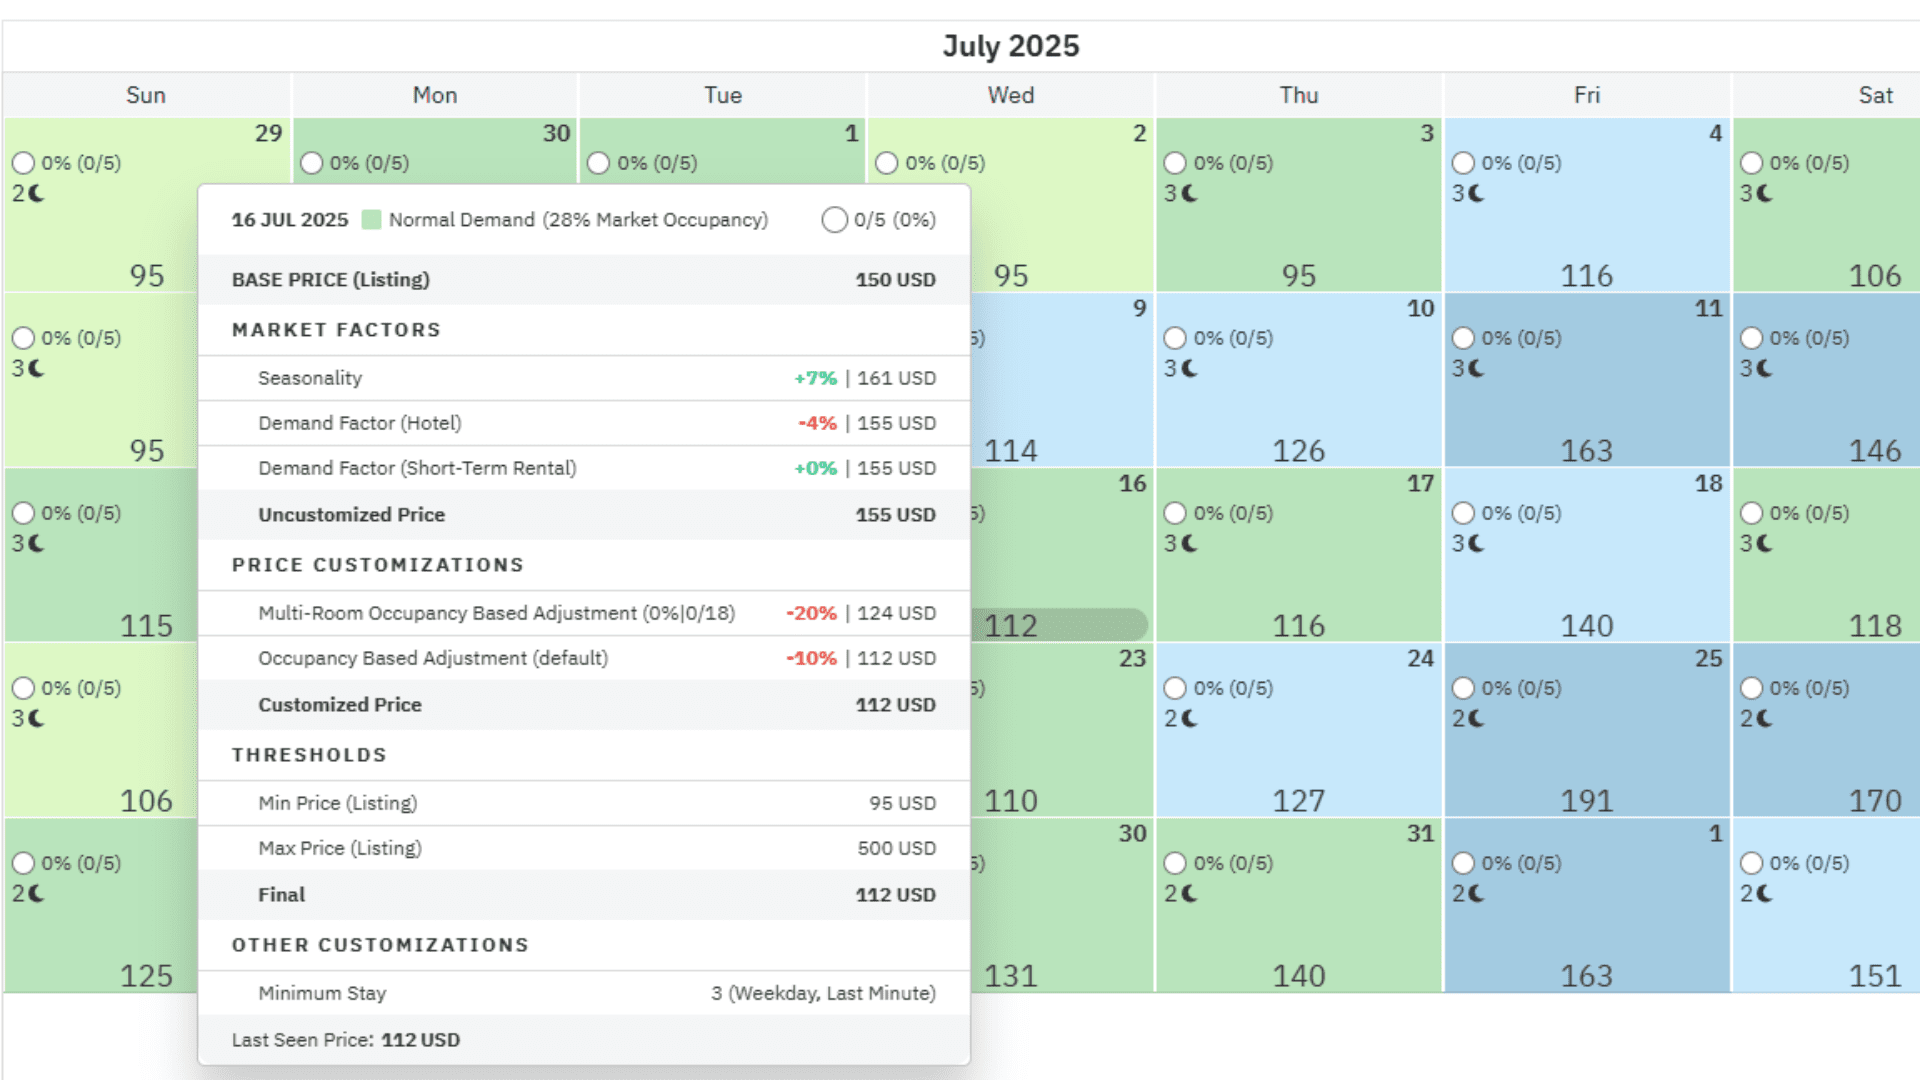Viewport: 1920px width, 1080px height.
Task: Click moon icon on Thursday July 24
Action: [1188, 718]
